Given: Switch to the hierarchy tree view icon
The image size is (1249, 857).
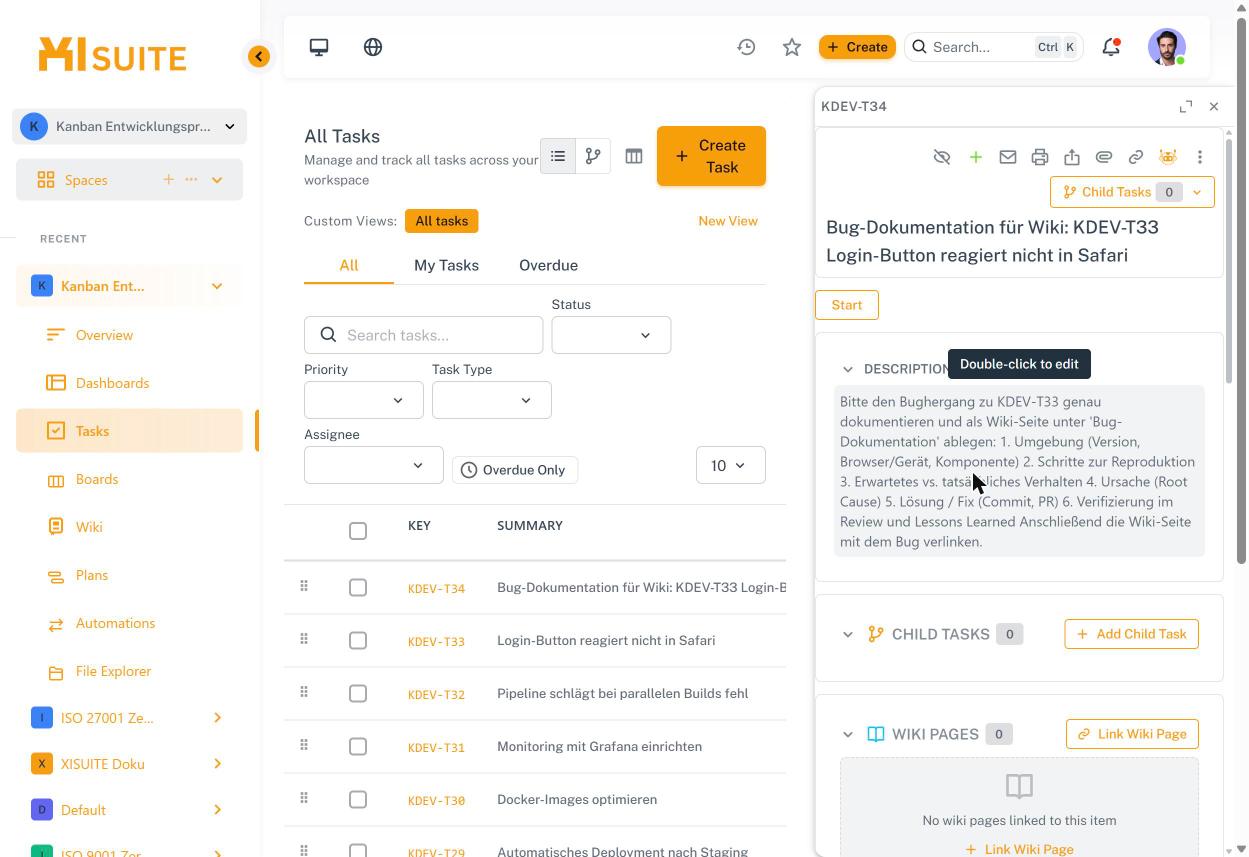Looking at the screenshot, I should pos(593,156).
